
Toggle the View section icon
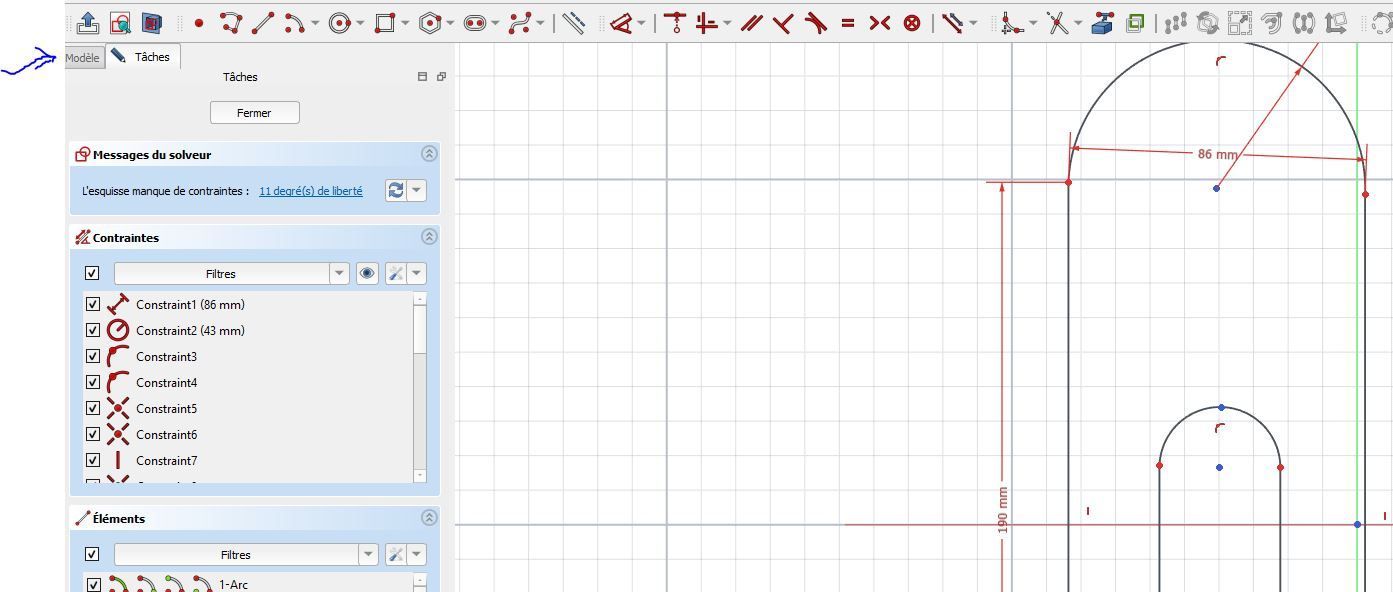coord(151,22)
